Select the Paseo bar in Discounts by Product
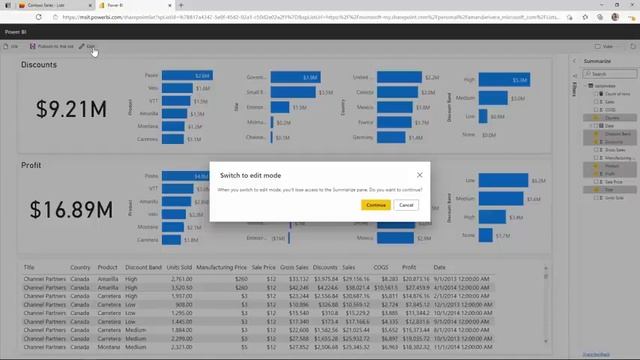This screenshot has width=640, height=360. 187,76
